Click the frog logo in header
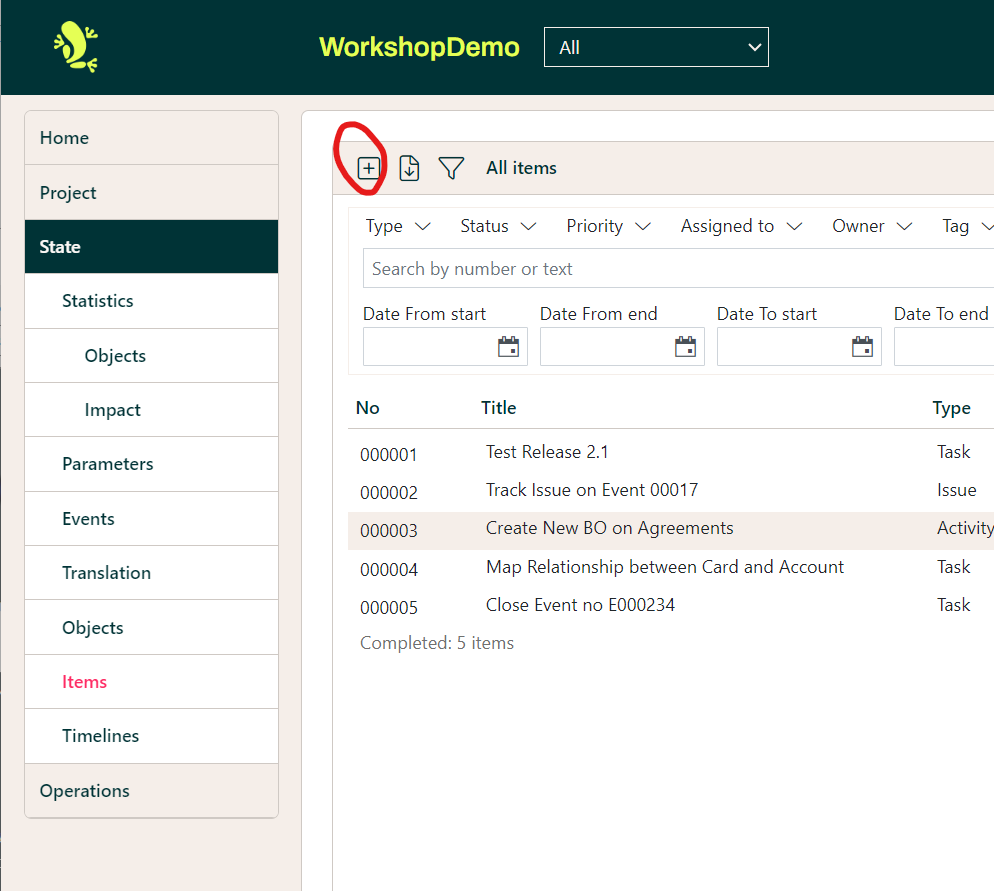Image resolution: width=994 pixels, height=891 pixels. (75, 47)
